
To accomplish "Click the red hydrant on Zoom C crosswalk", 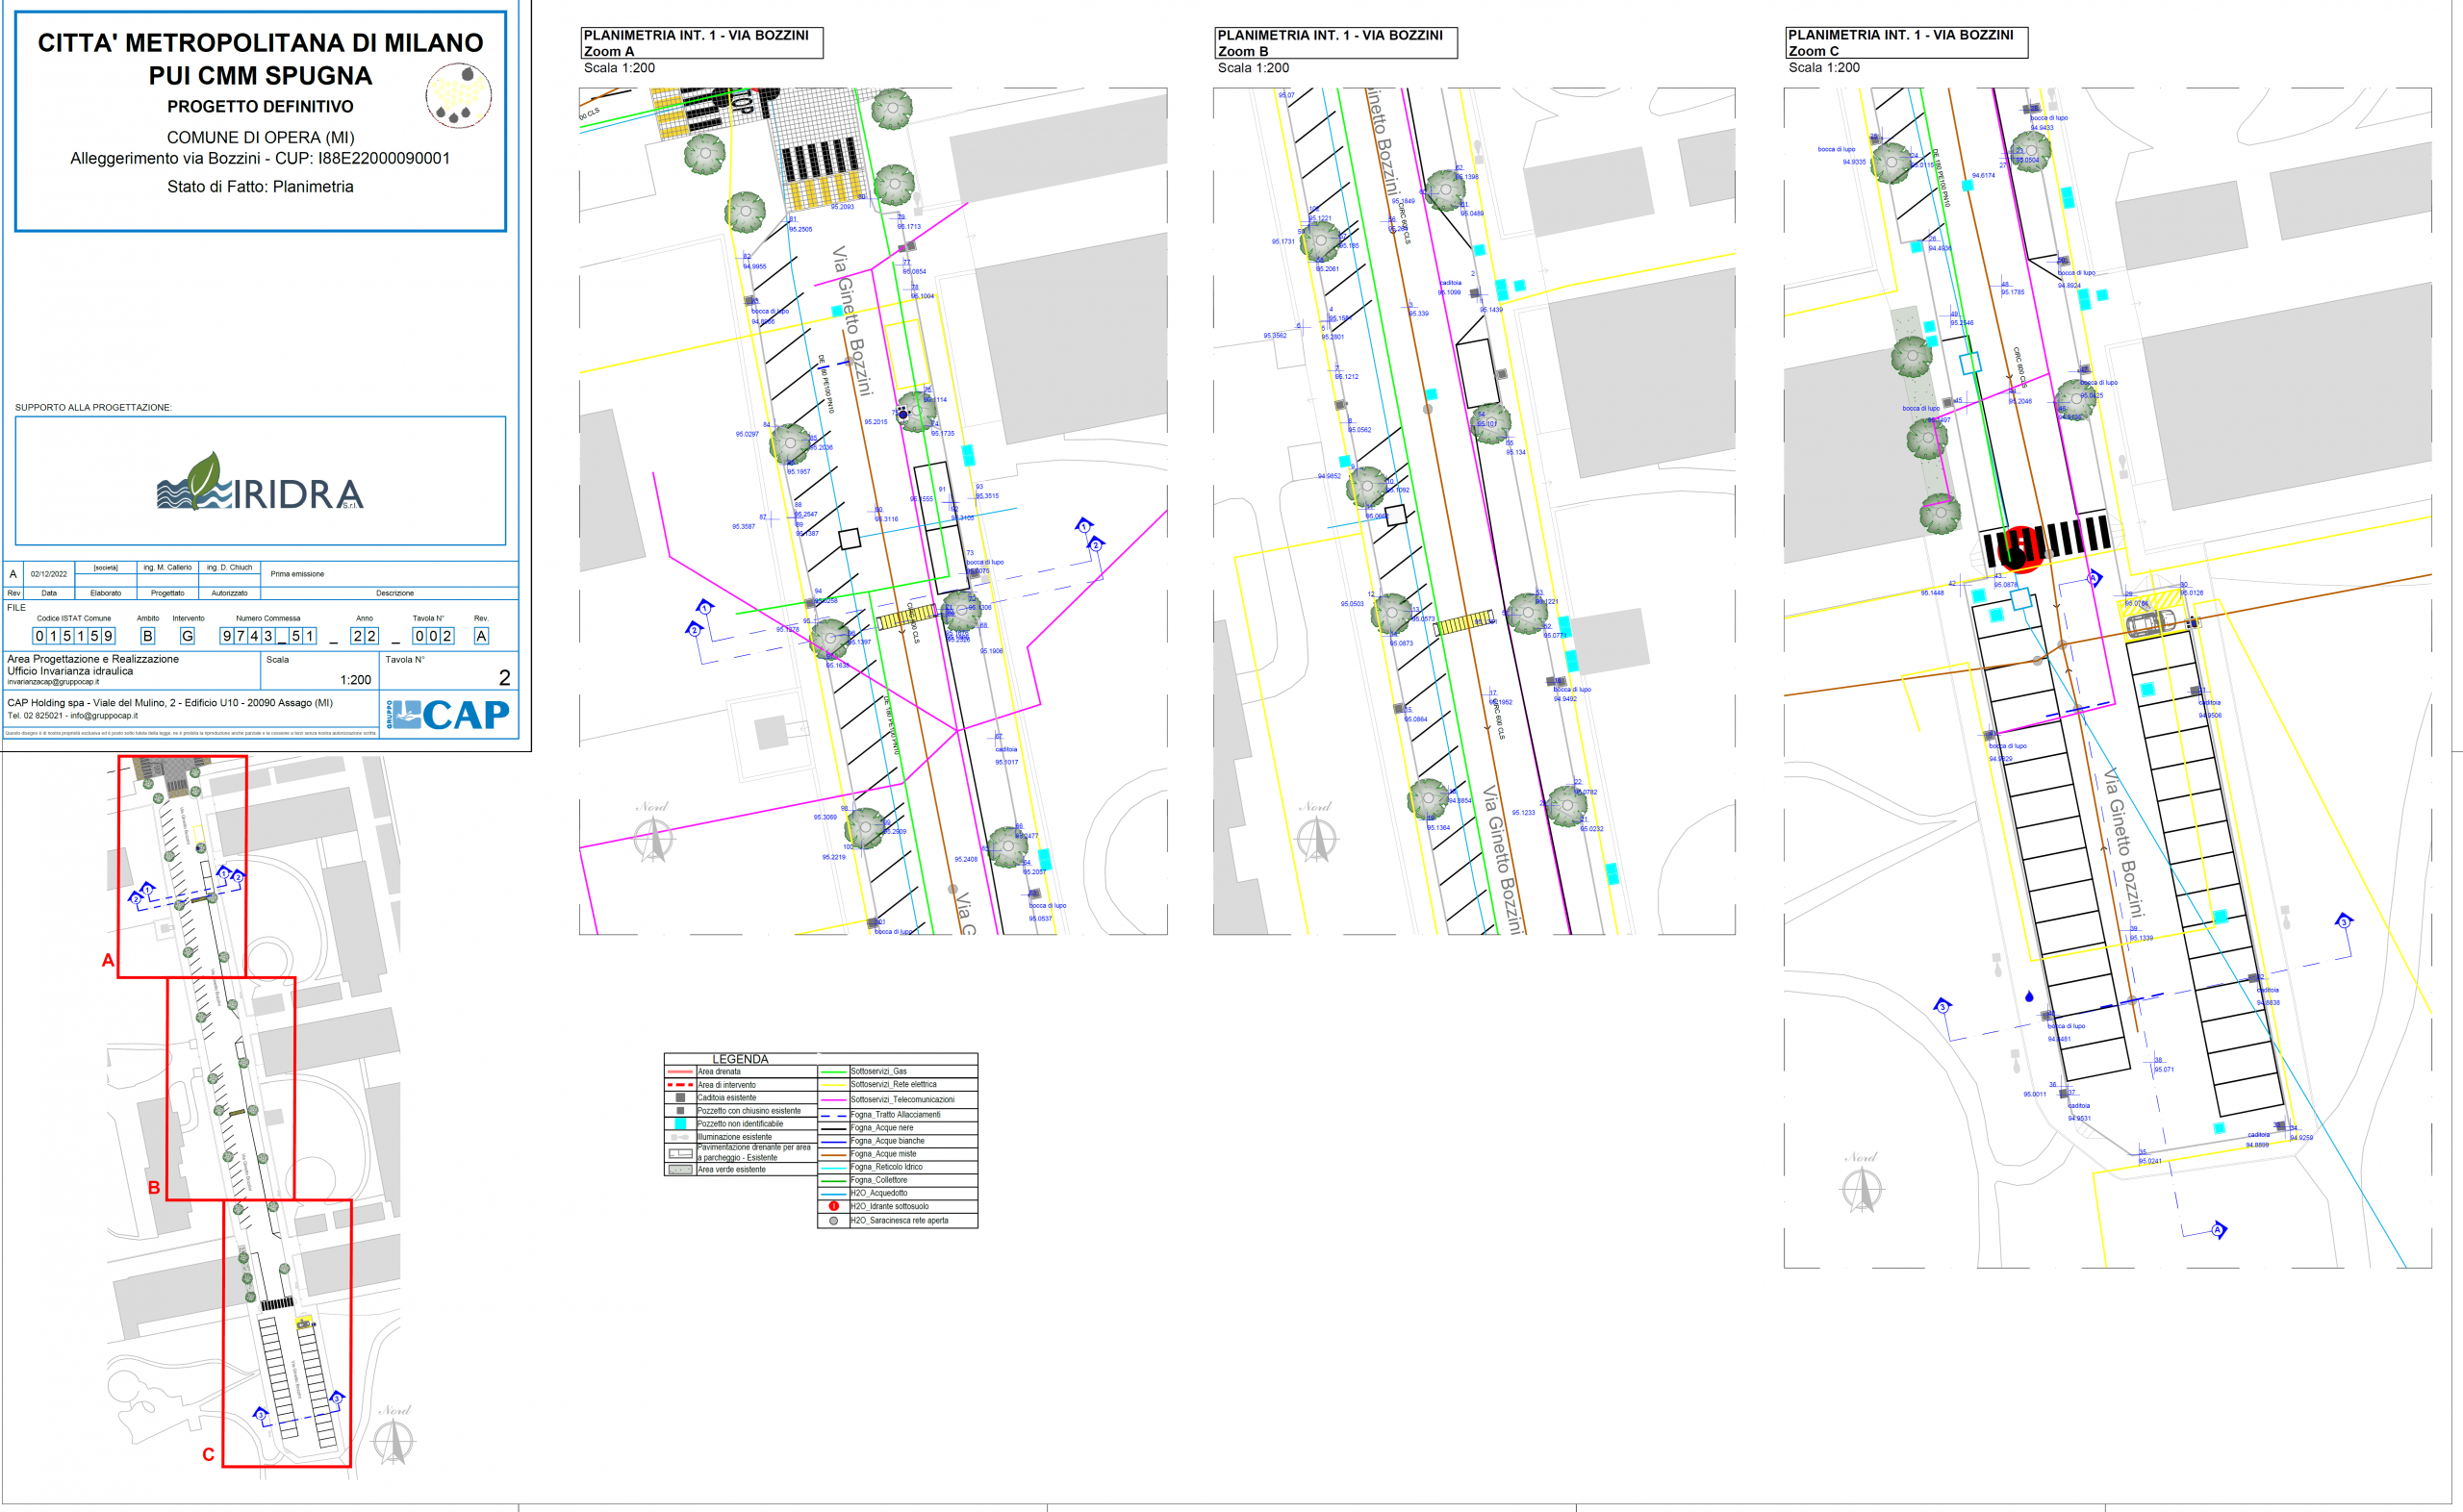I will point(2020,548).
